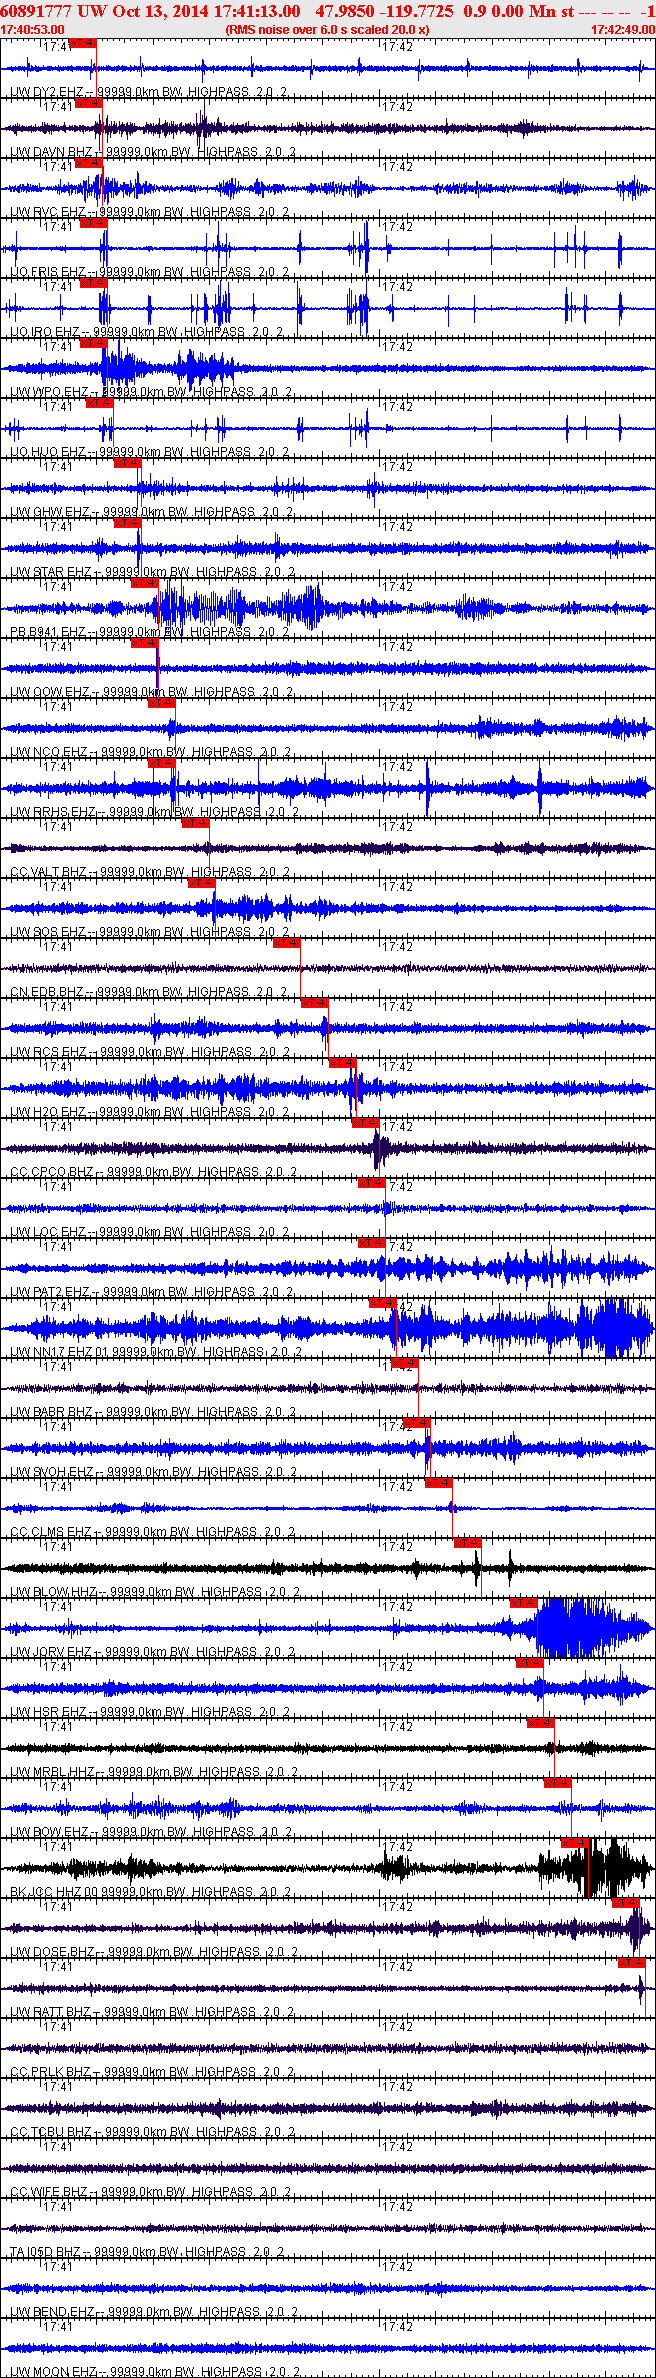Select the UW STAR EHZ station label
The height and width of the screenshot is (2378, 656).
(x=51, y=572)
